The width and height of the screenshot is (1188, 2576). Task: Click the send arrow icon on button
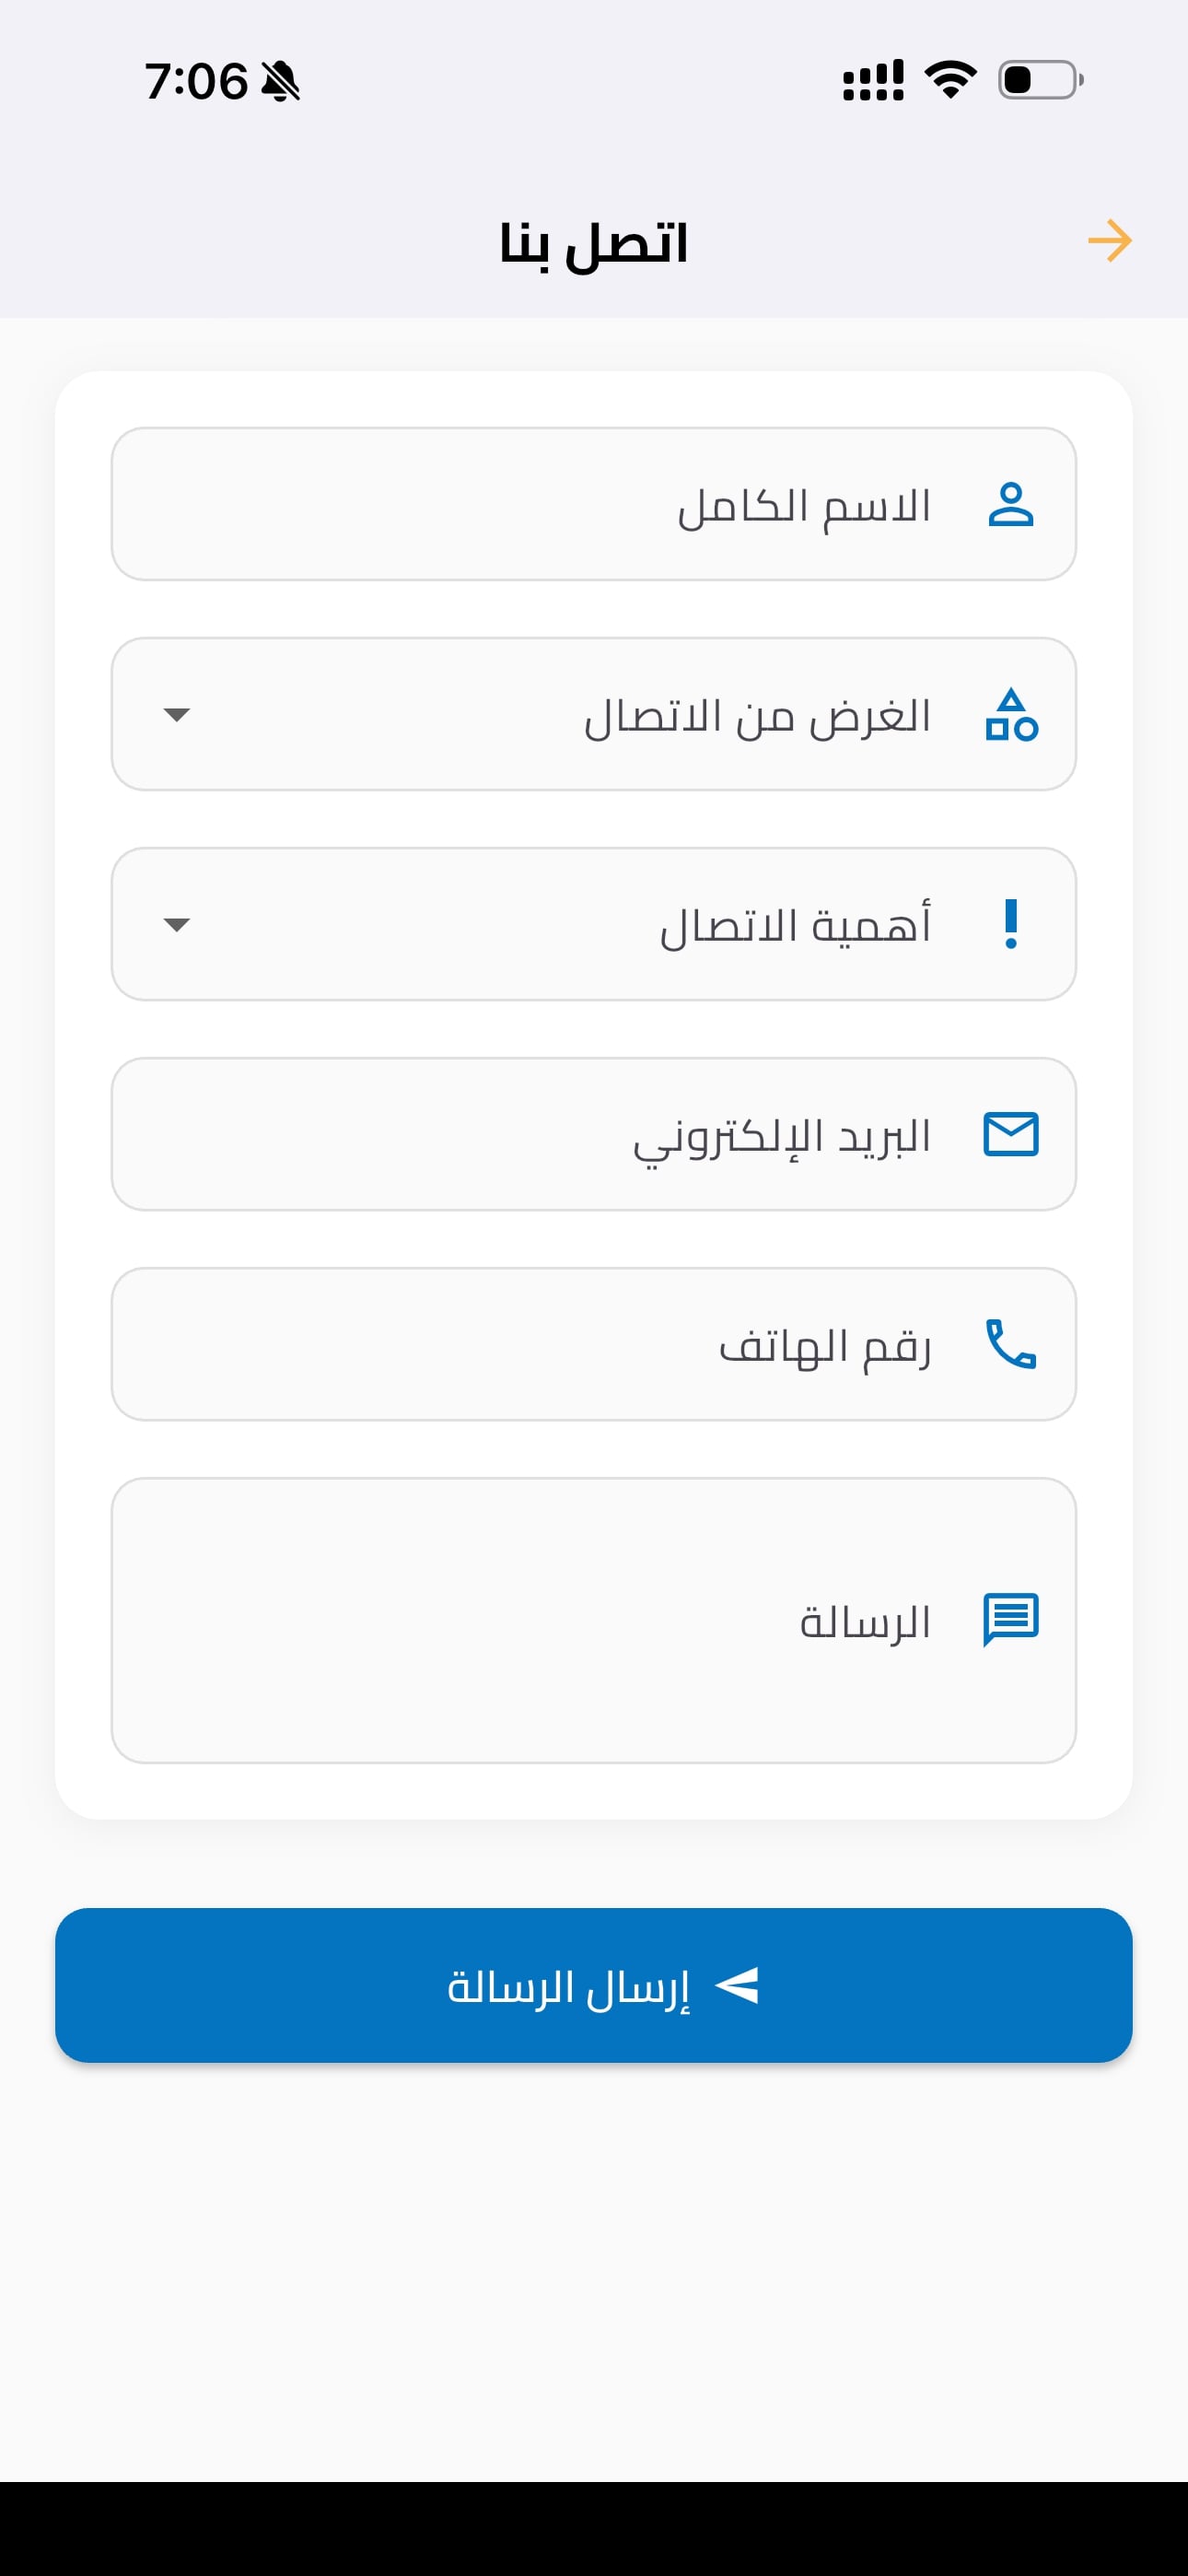click(738, 1985)
